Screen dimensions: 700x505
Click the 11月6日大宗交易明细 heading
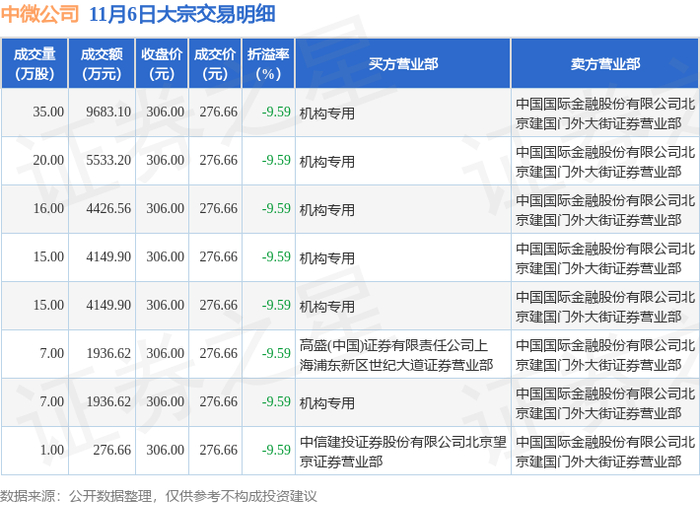[x=182, y=14]
